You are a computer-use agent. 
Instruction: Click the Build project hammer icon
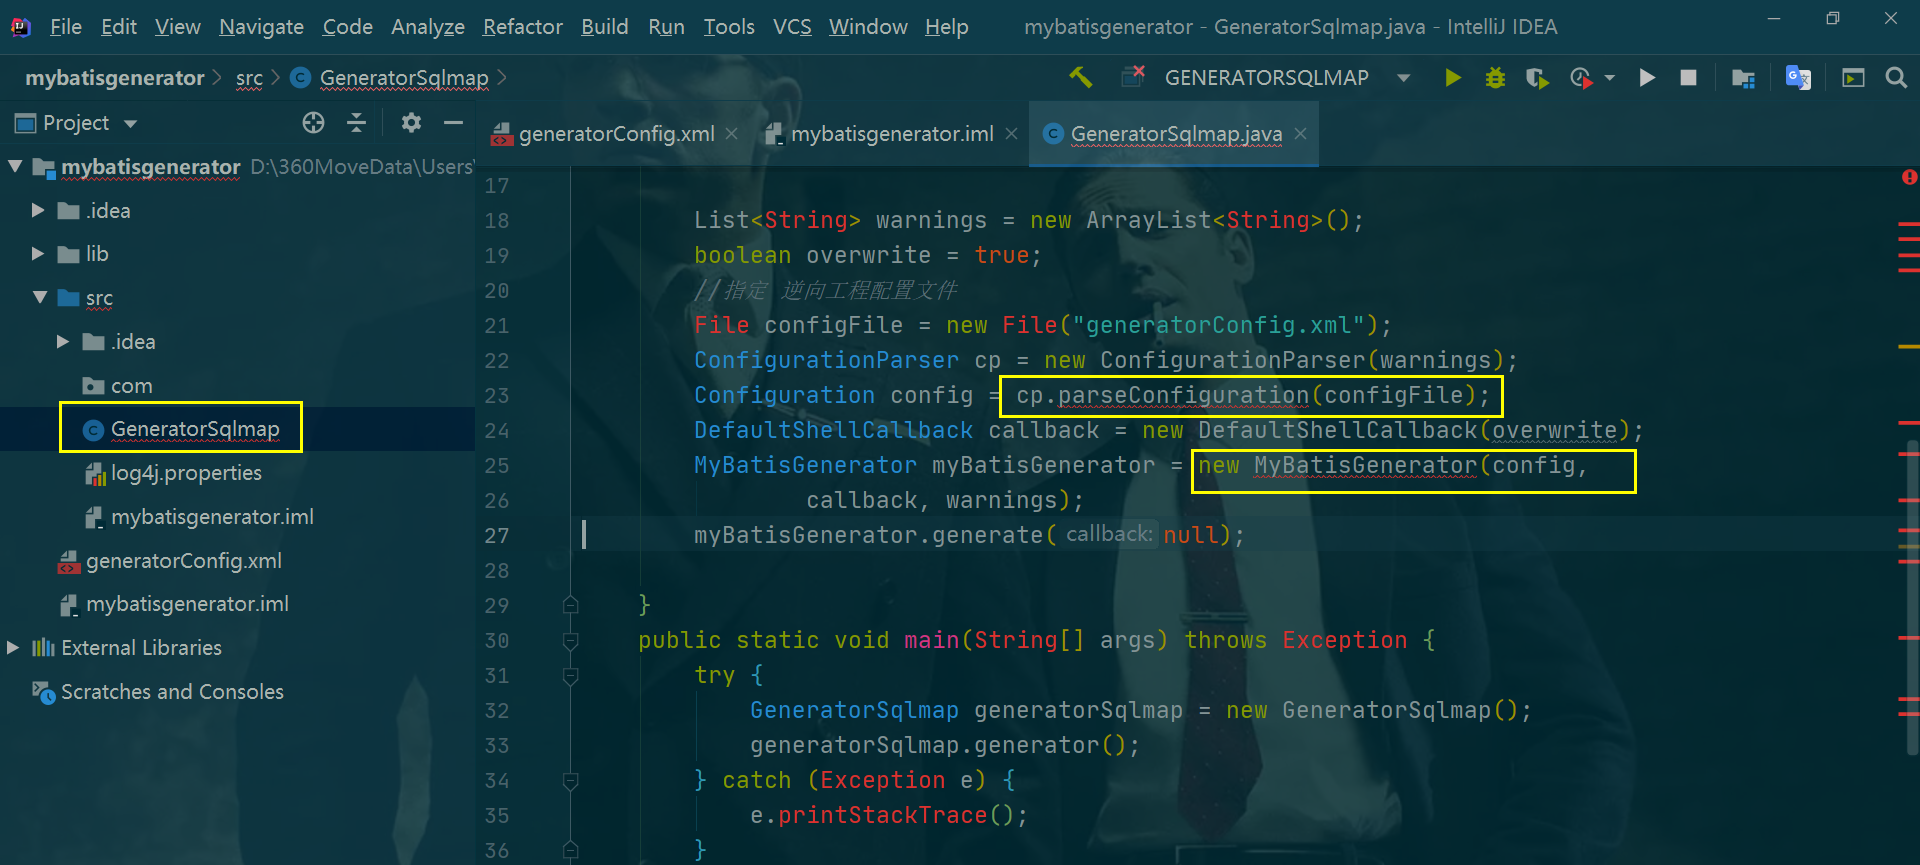point(1081,77)
